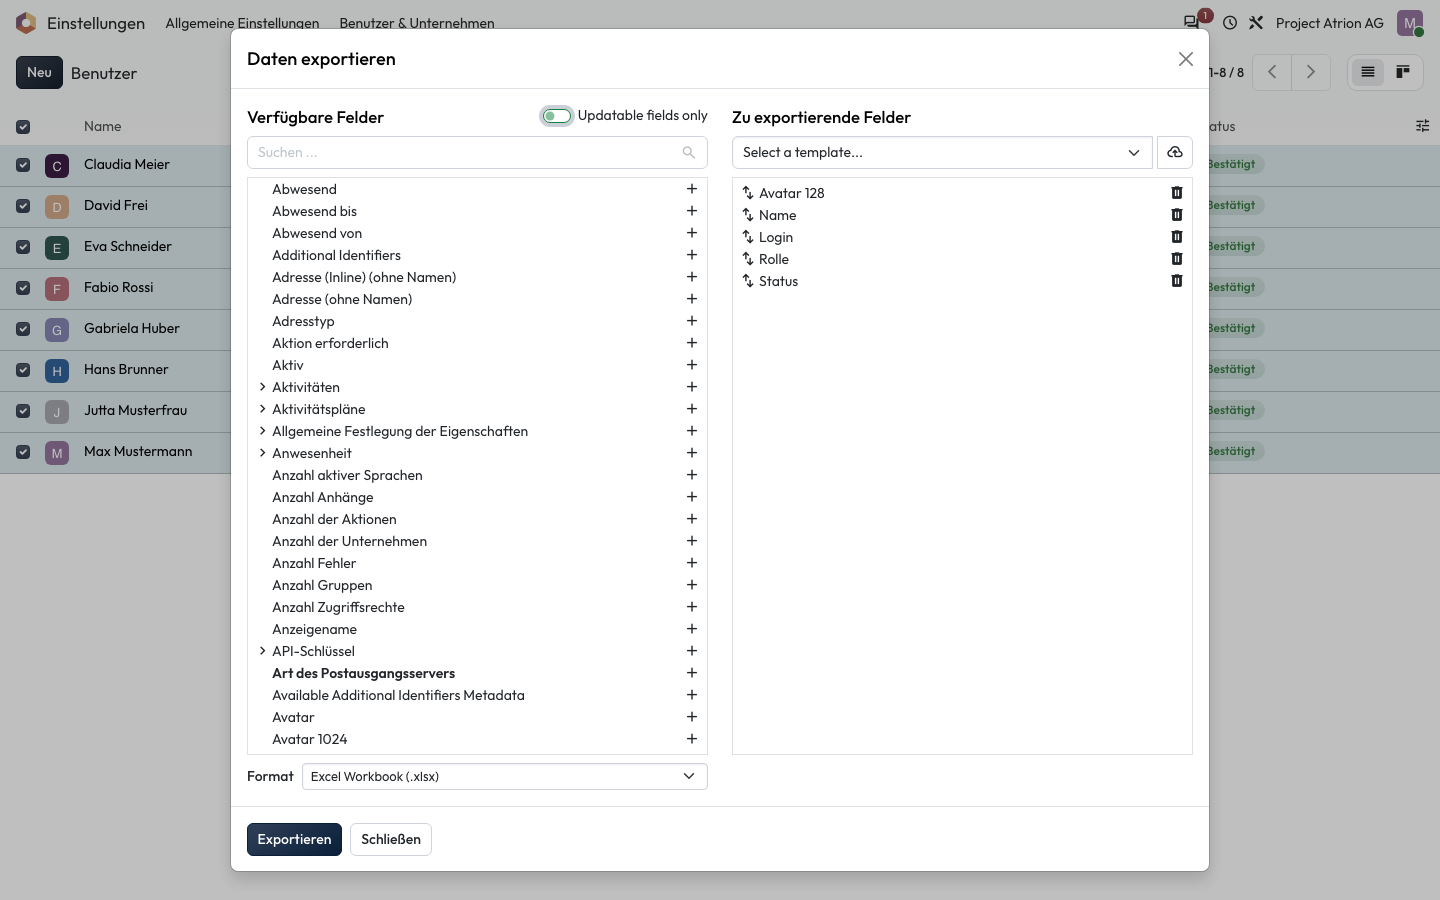
Task: Expand the Anwesenheit field group
Action: (262, 453)
